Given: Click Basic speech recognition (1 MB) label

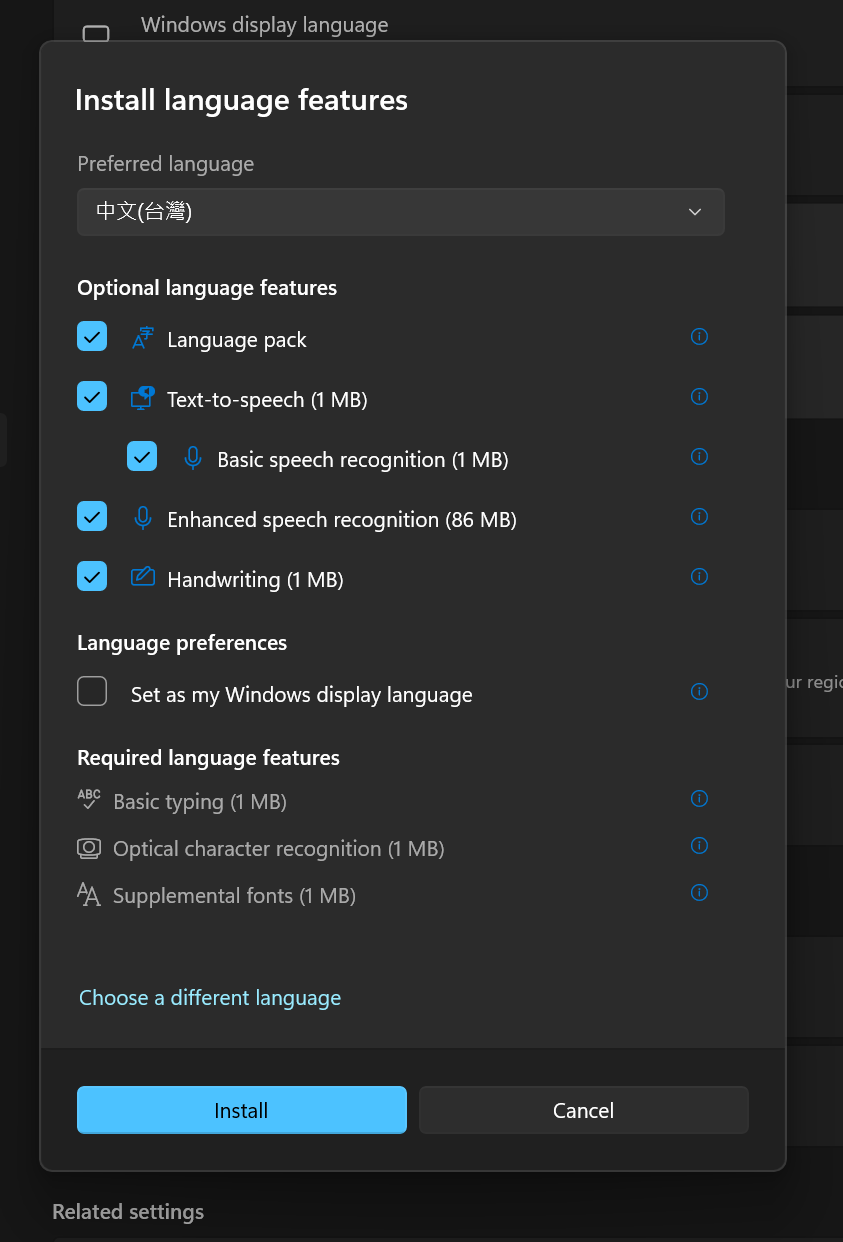Looking at the screenshot, I should pyautogui.click(x=363, y=460).
